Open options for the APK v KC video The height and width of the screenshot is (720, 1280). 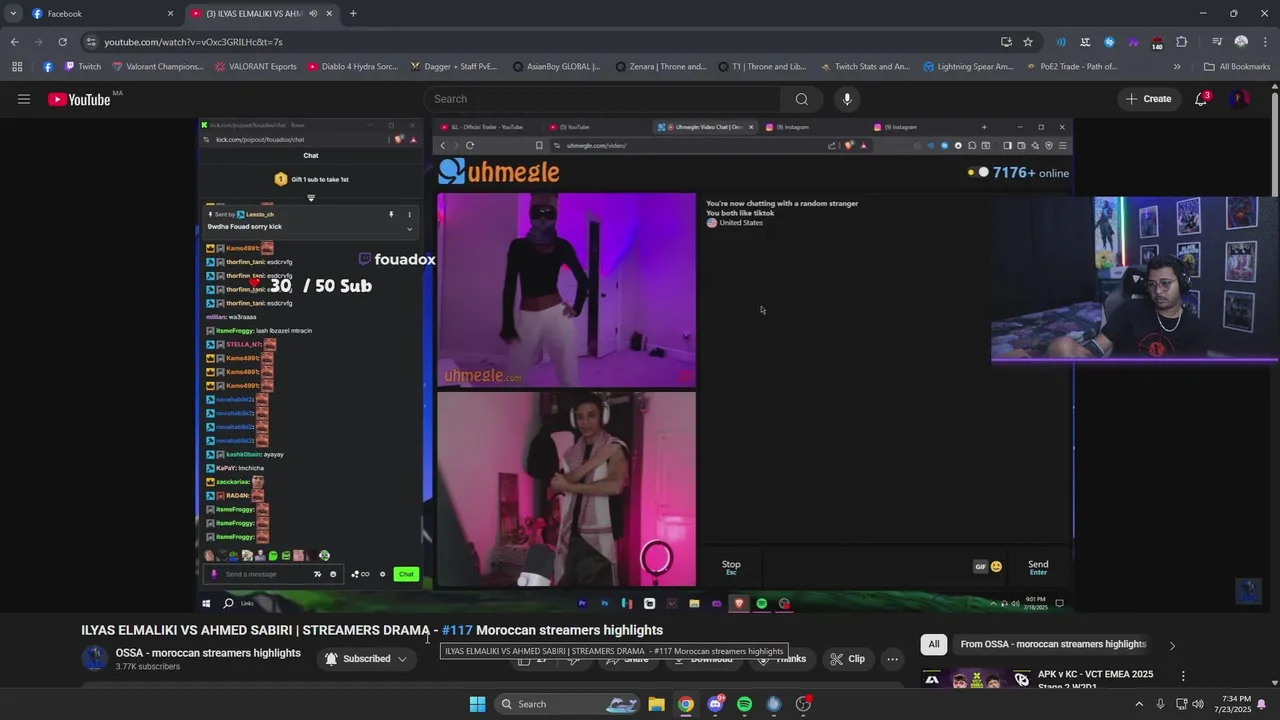coord(1183,676)
